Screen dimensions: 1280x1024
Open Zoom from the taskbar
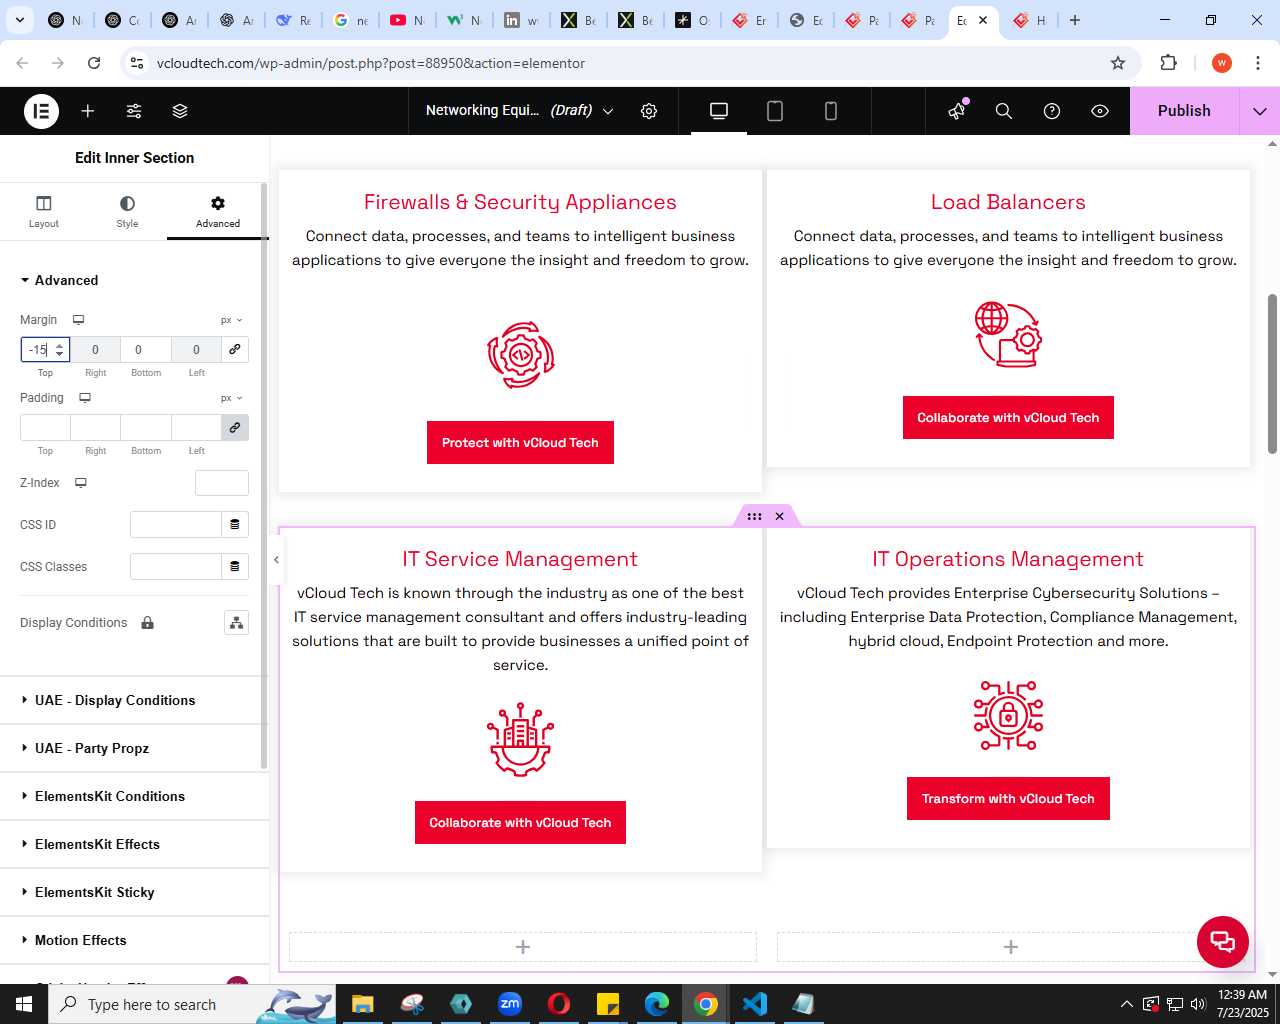coord(510,1004)
